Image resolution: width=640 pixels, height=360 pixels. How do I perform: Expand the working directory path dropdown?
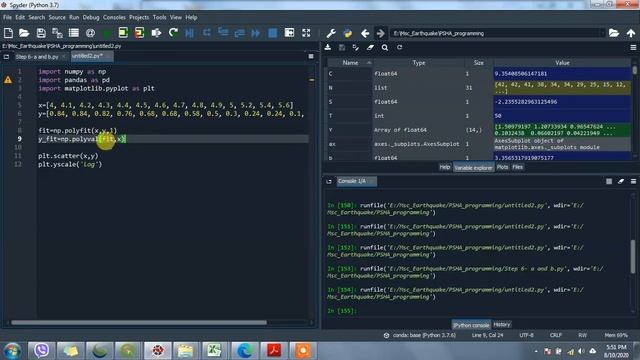click(602, 33)
